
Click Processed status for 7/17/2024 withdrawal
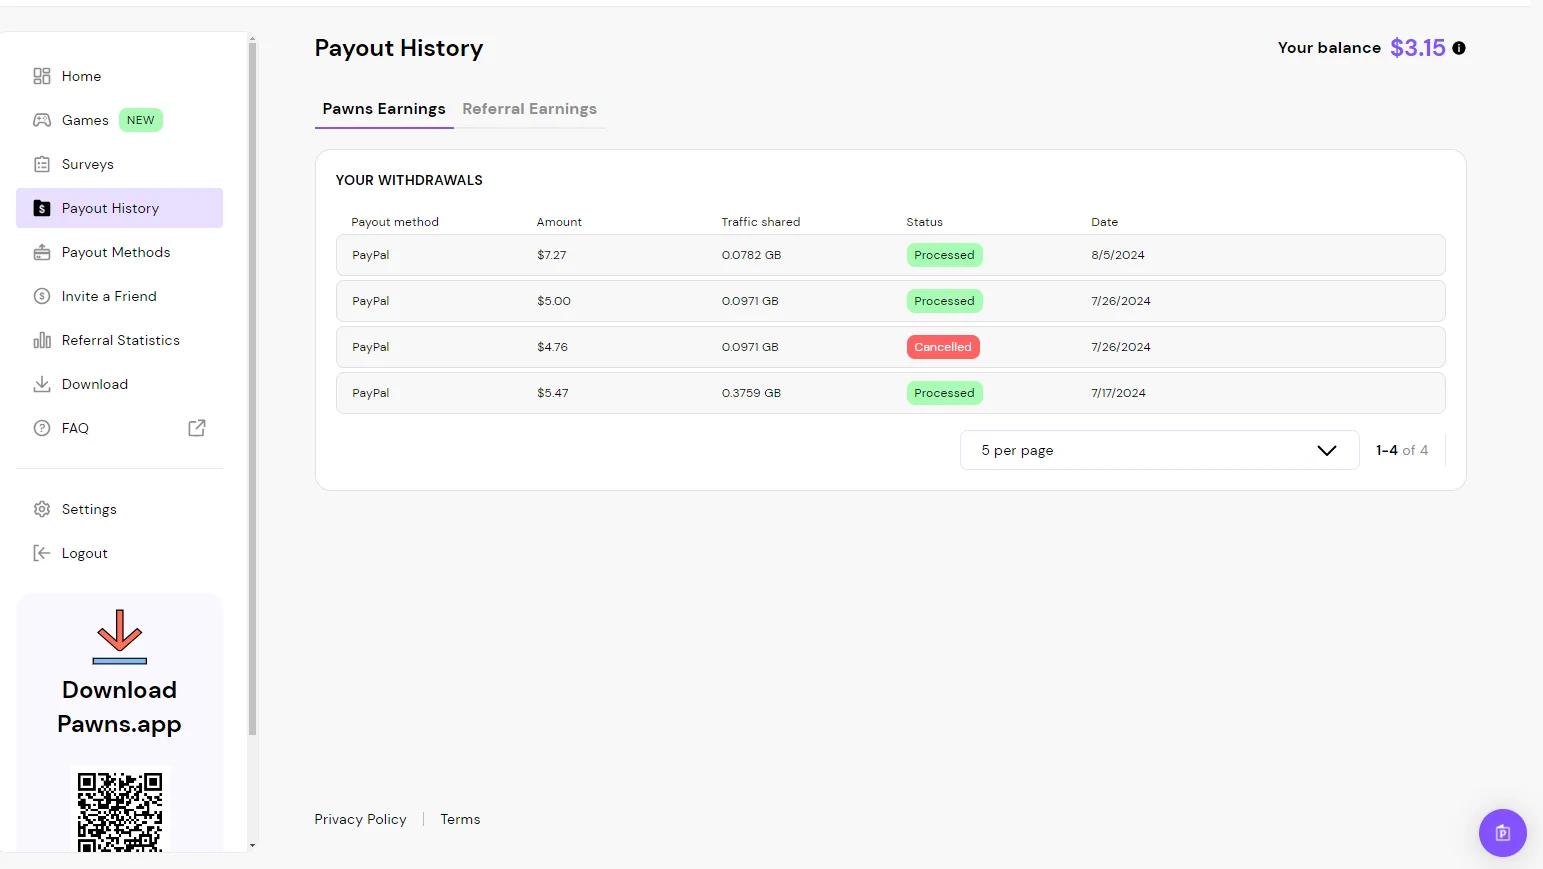[x=944, y=393]
